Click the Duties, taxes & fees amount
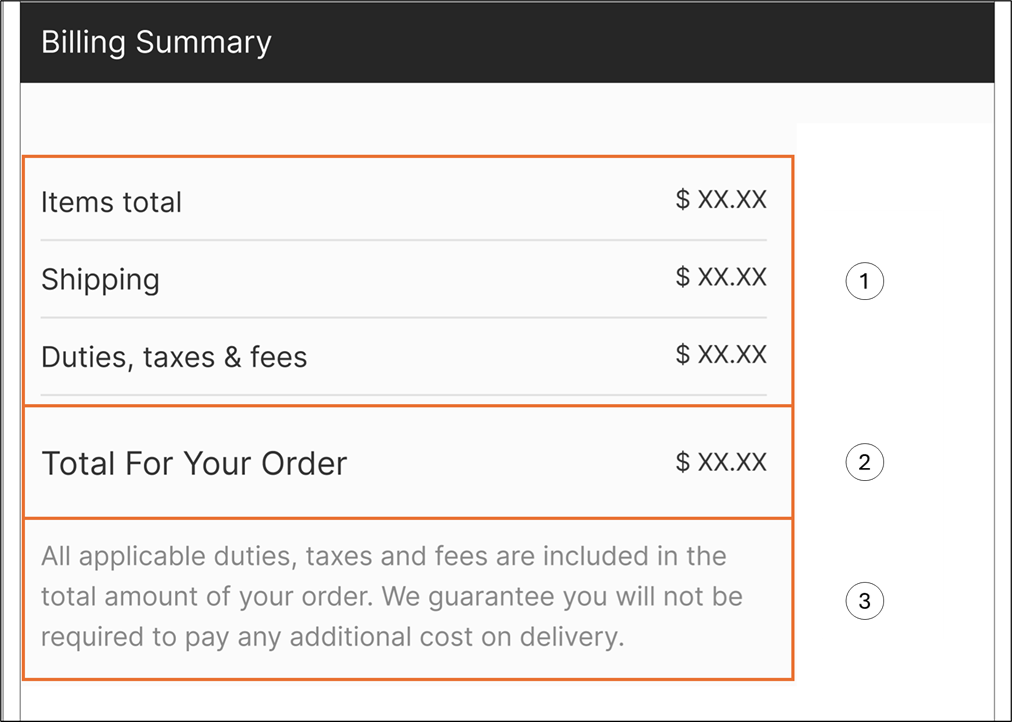This screenshot has width=1012, height=722. click(721, 354)
